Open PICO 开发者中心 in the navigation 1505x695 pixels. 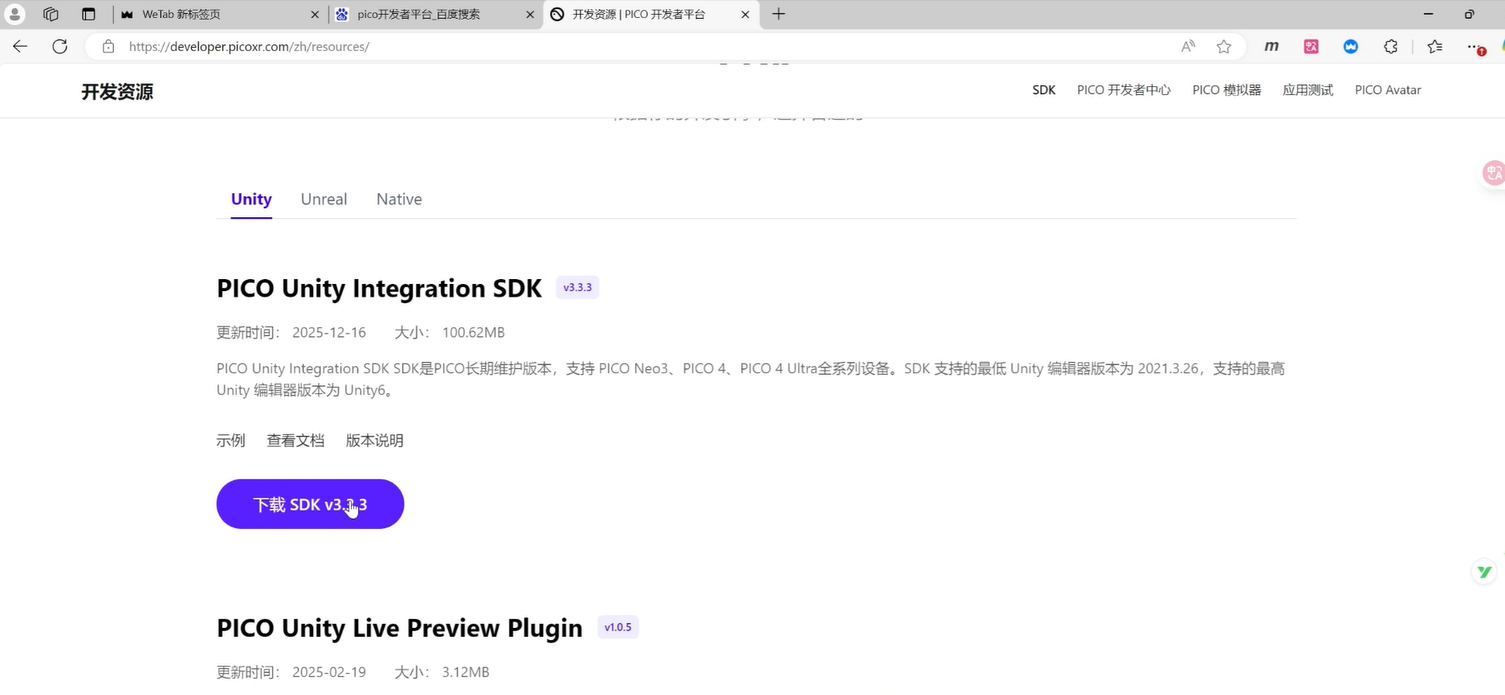pos(1124,90)
